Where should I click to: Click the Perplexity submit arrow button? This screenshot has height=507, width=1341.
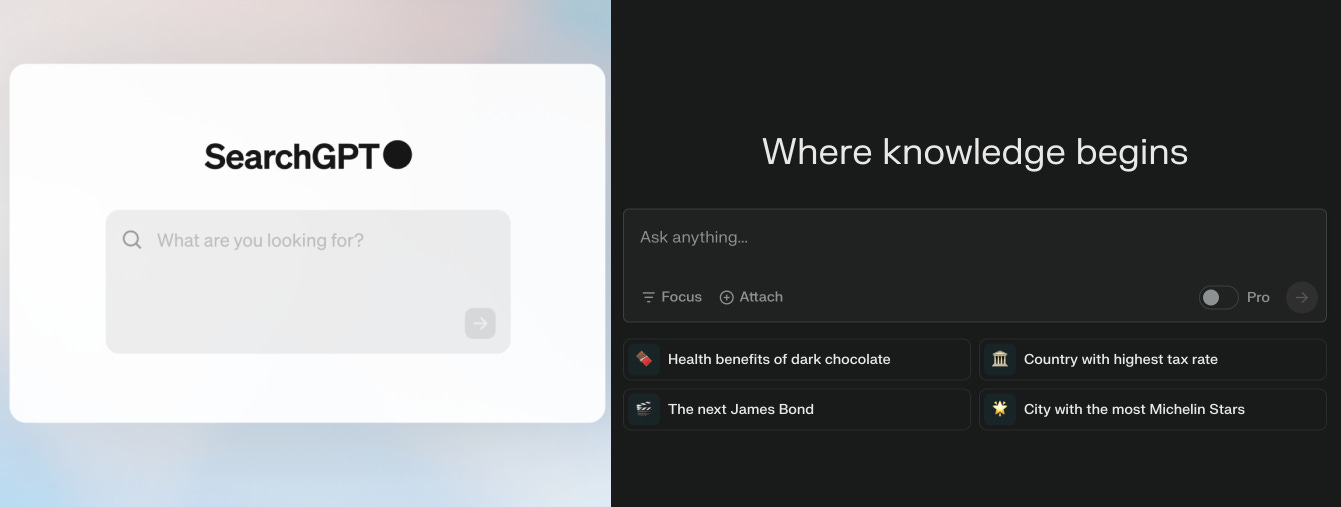(x=1302, y=297)
